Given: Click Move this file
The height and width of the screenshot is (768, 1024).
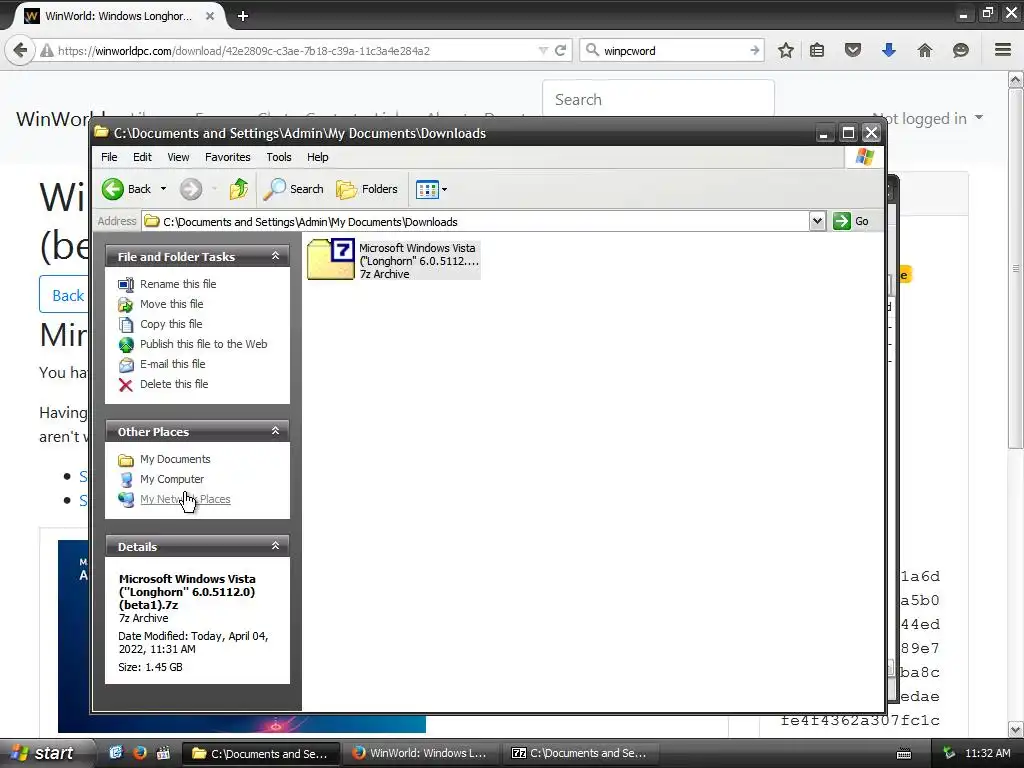Looking at the screenshot, I should pyautogui.click(x=171, y=304).
